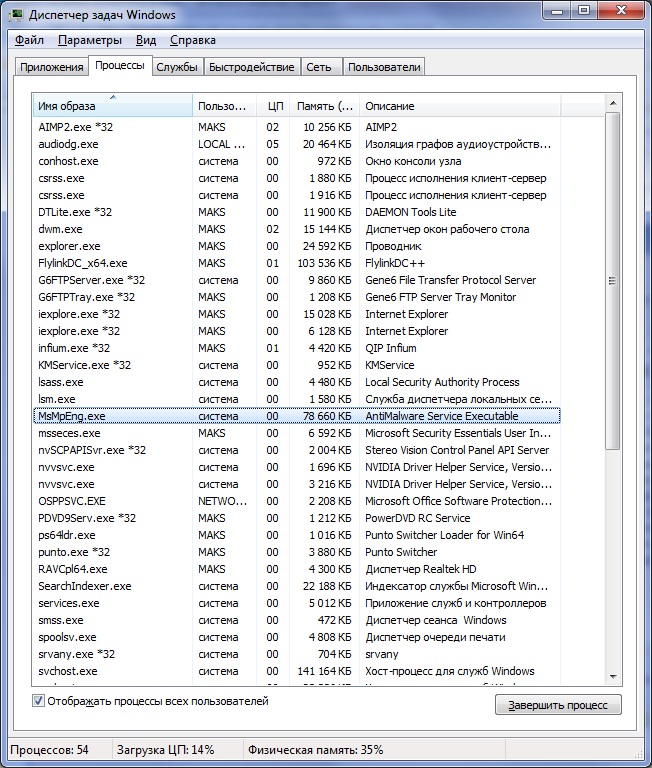
Task: Switch to the Приложения tab
Action: click(x=49, y=67)
